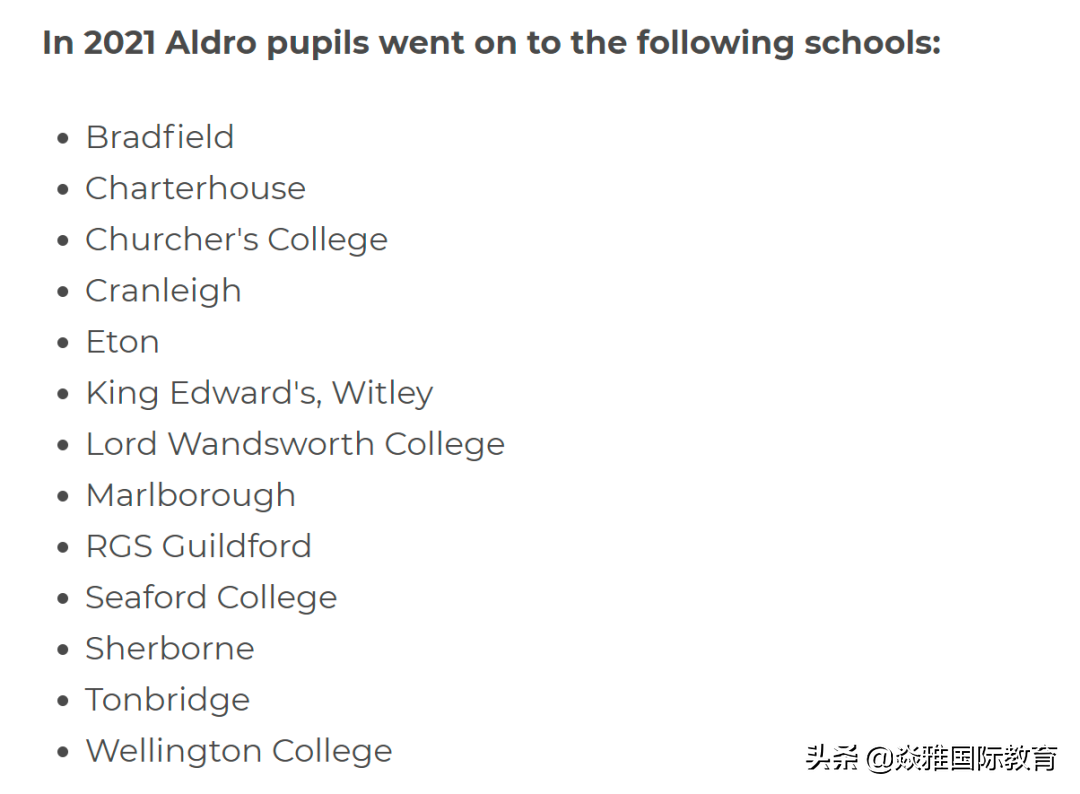Viewport: 1080px width, 794px height.
Task: Select the Bradfield list item
Action: [x=159, y=137]
